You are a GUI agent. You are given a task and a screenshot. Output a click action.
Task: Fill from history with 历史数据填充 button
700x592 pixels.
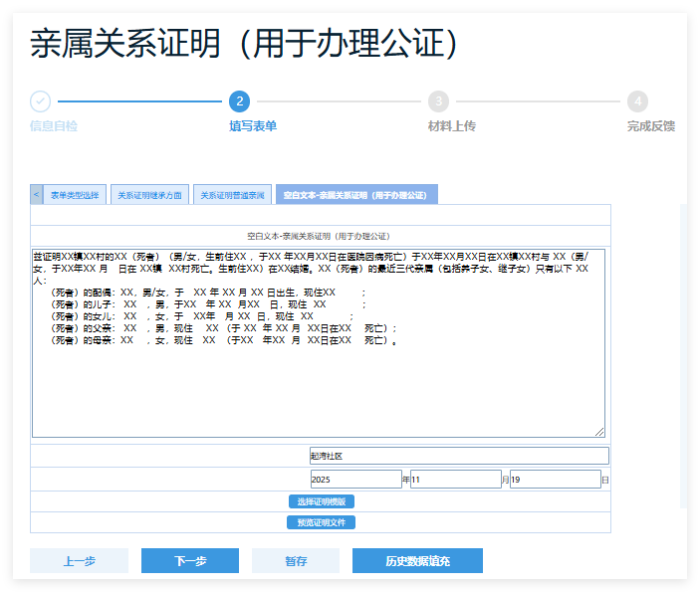tap(417, 561)
